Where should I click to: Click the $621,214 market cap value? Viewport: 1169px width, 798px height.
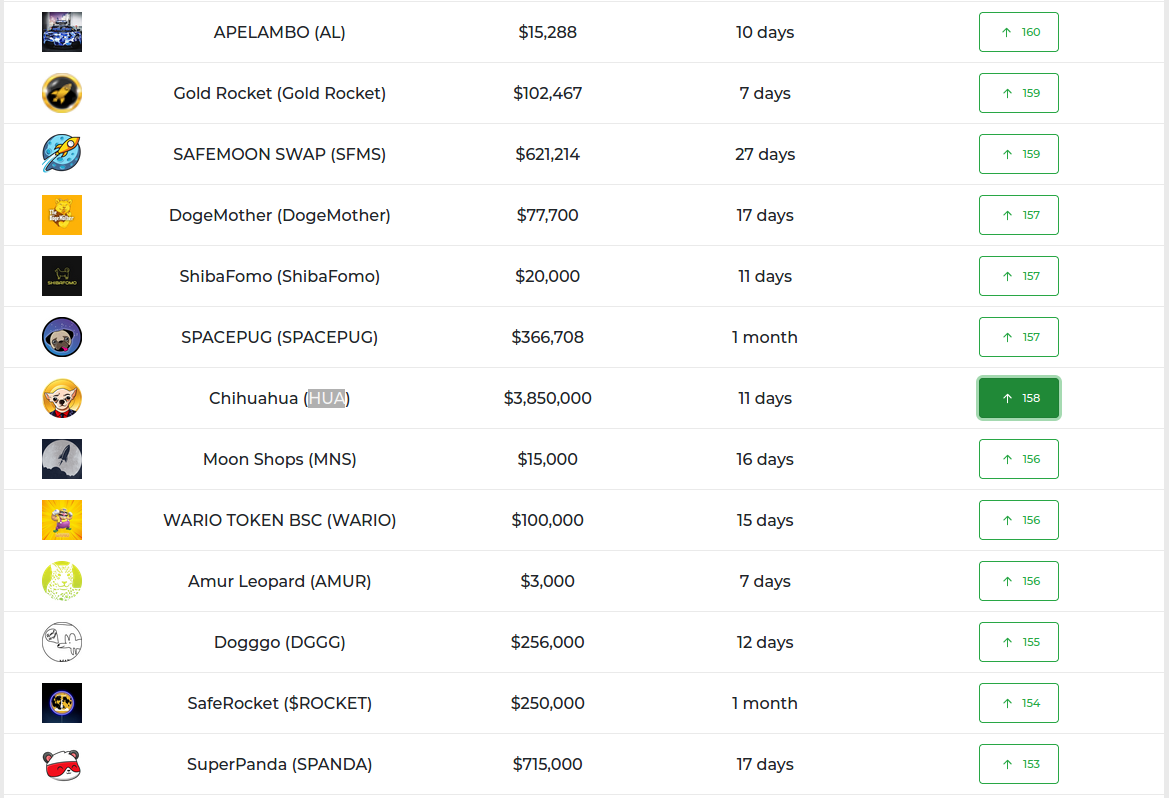click(547, 154)
